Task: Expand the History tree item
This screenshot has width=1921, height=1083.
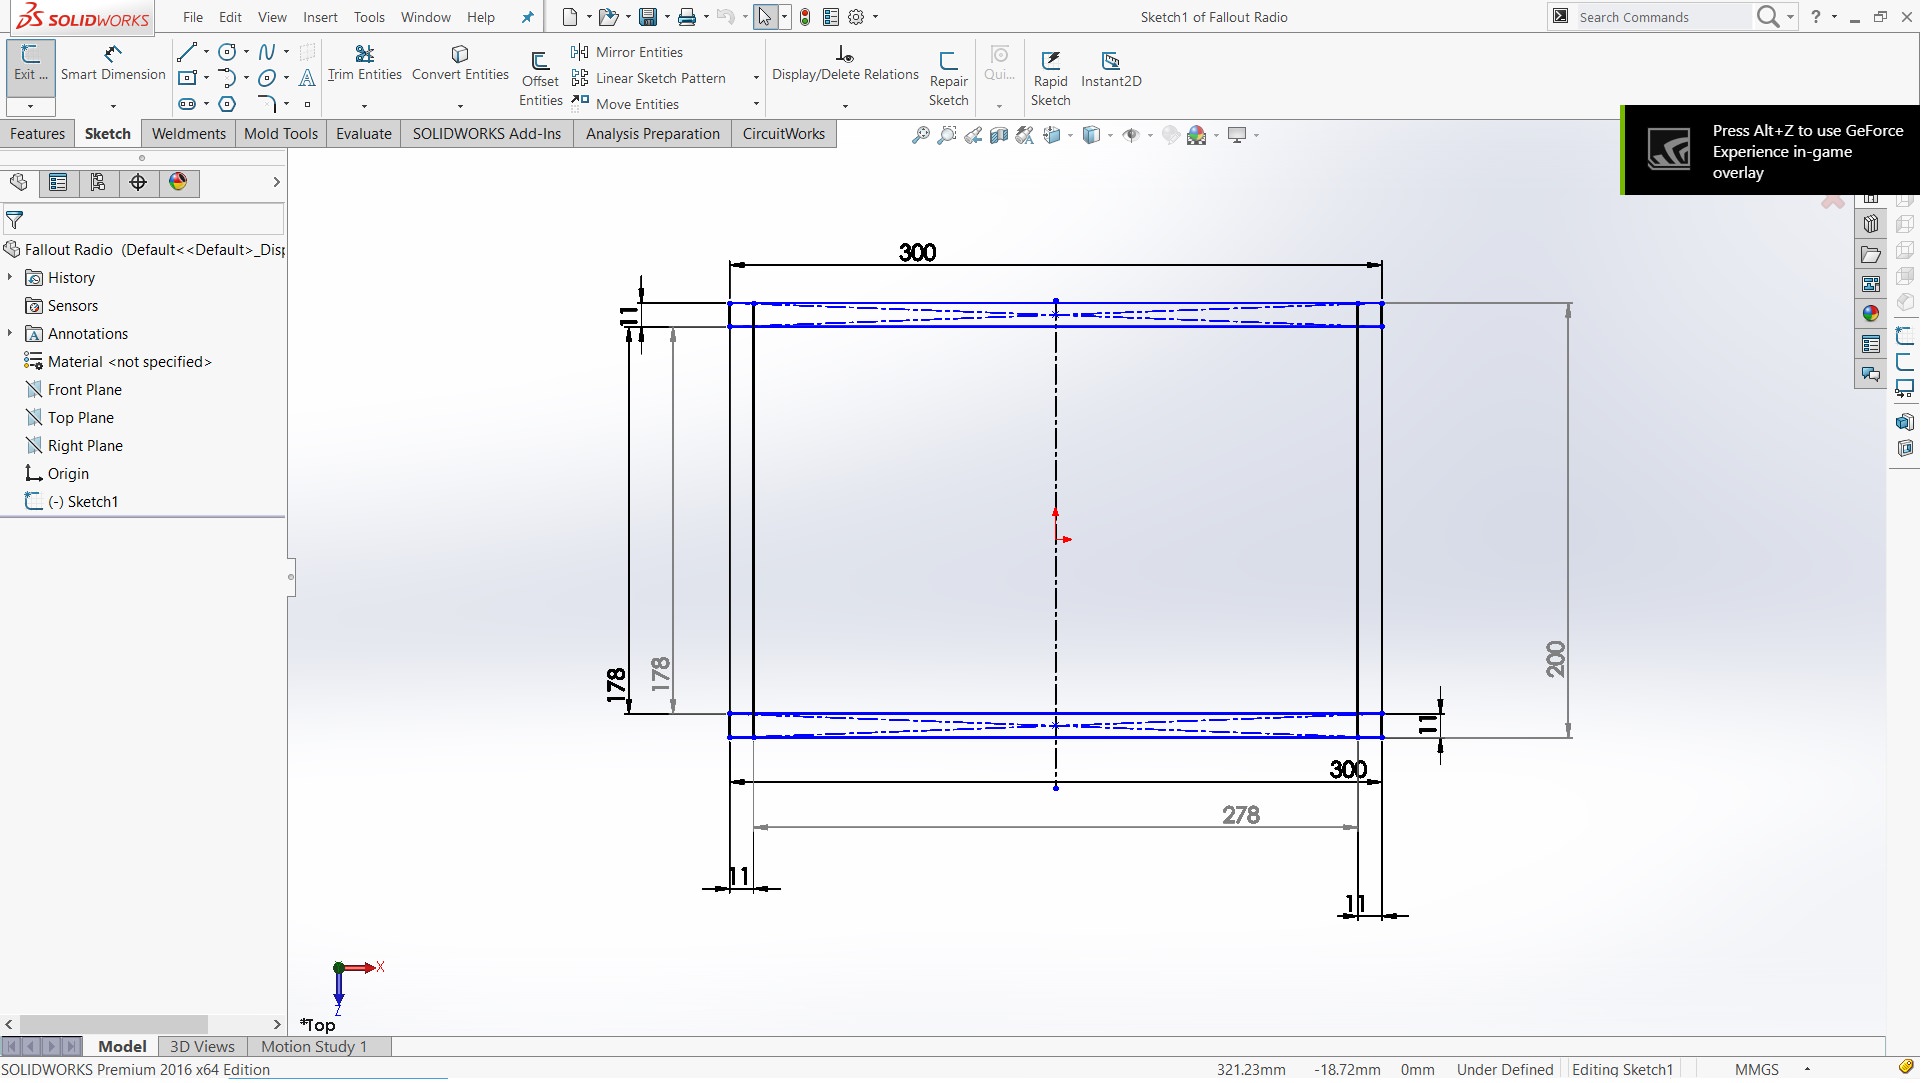Action: pos(9,277)
